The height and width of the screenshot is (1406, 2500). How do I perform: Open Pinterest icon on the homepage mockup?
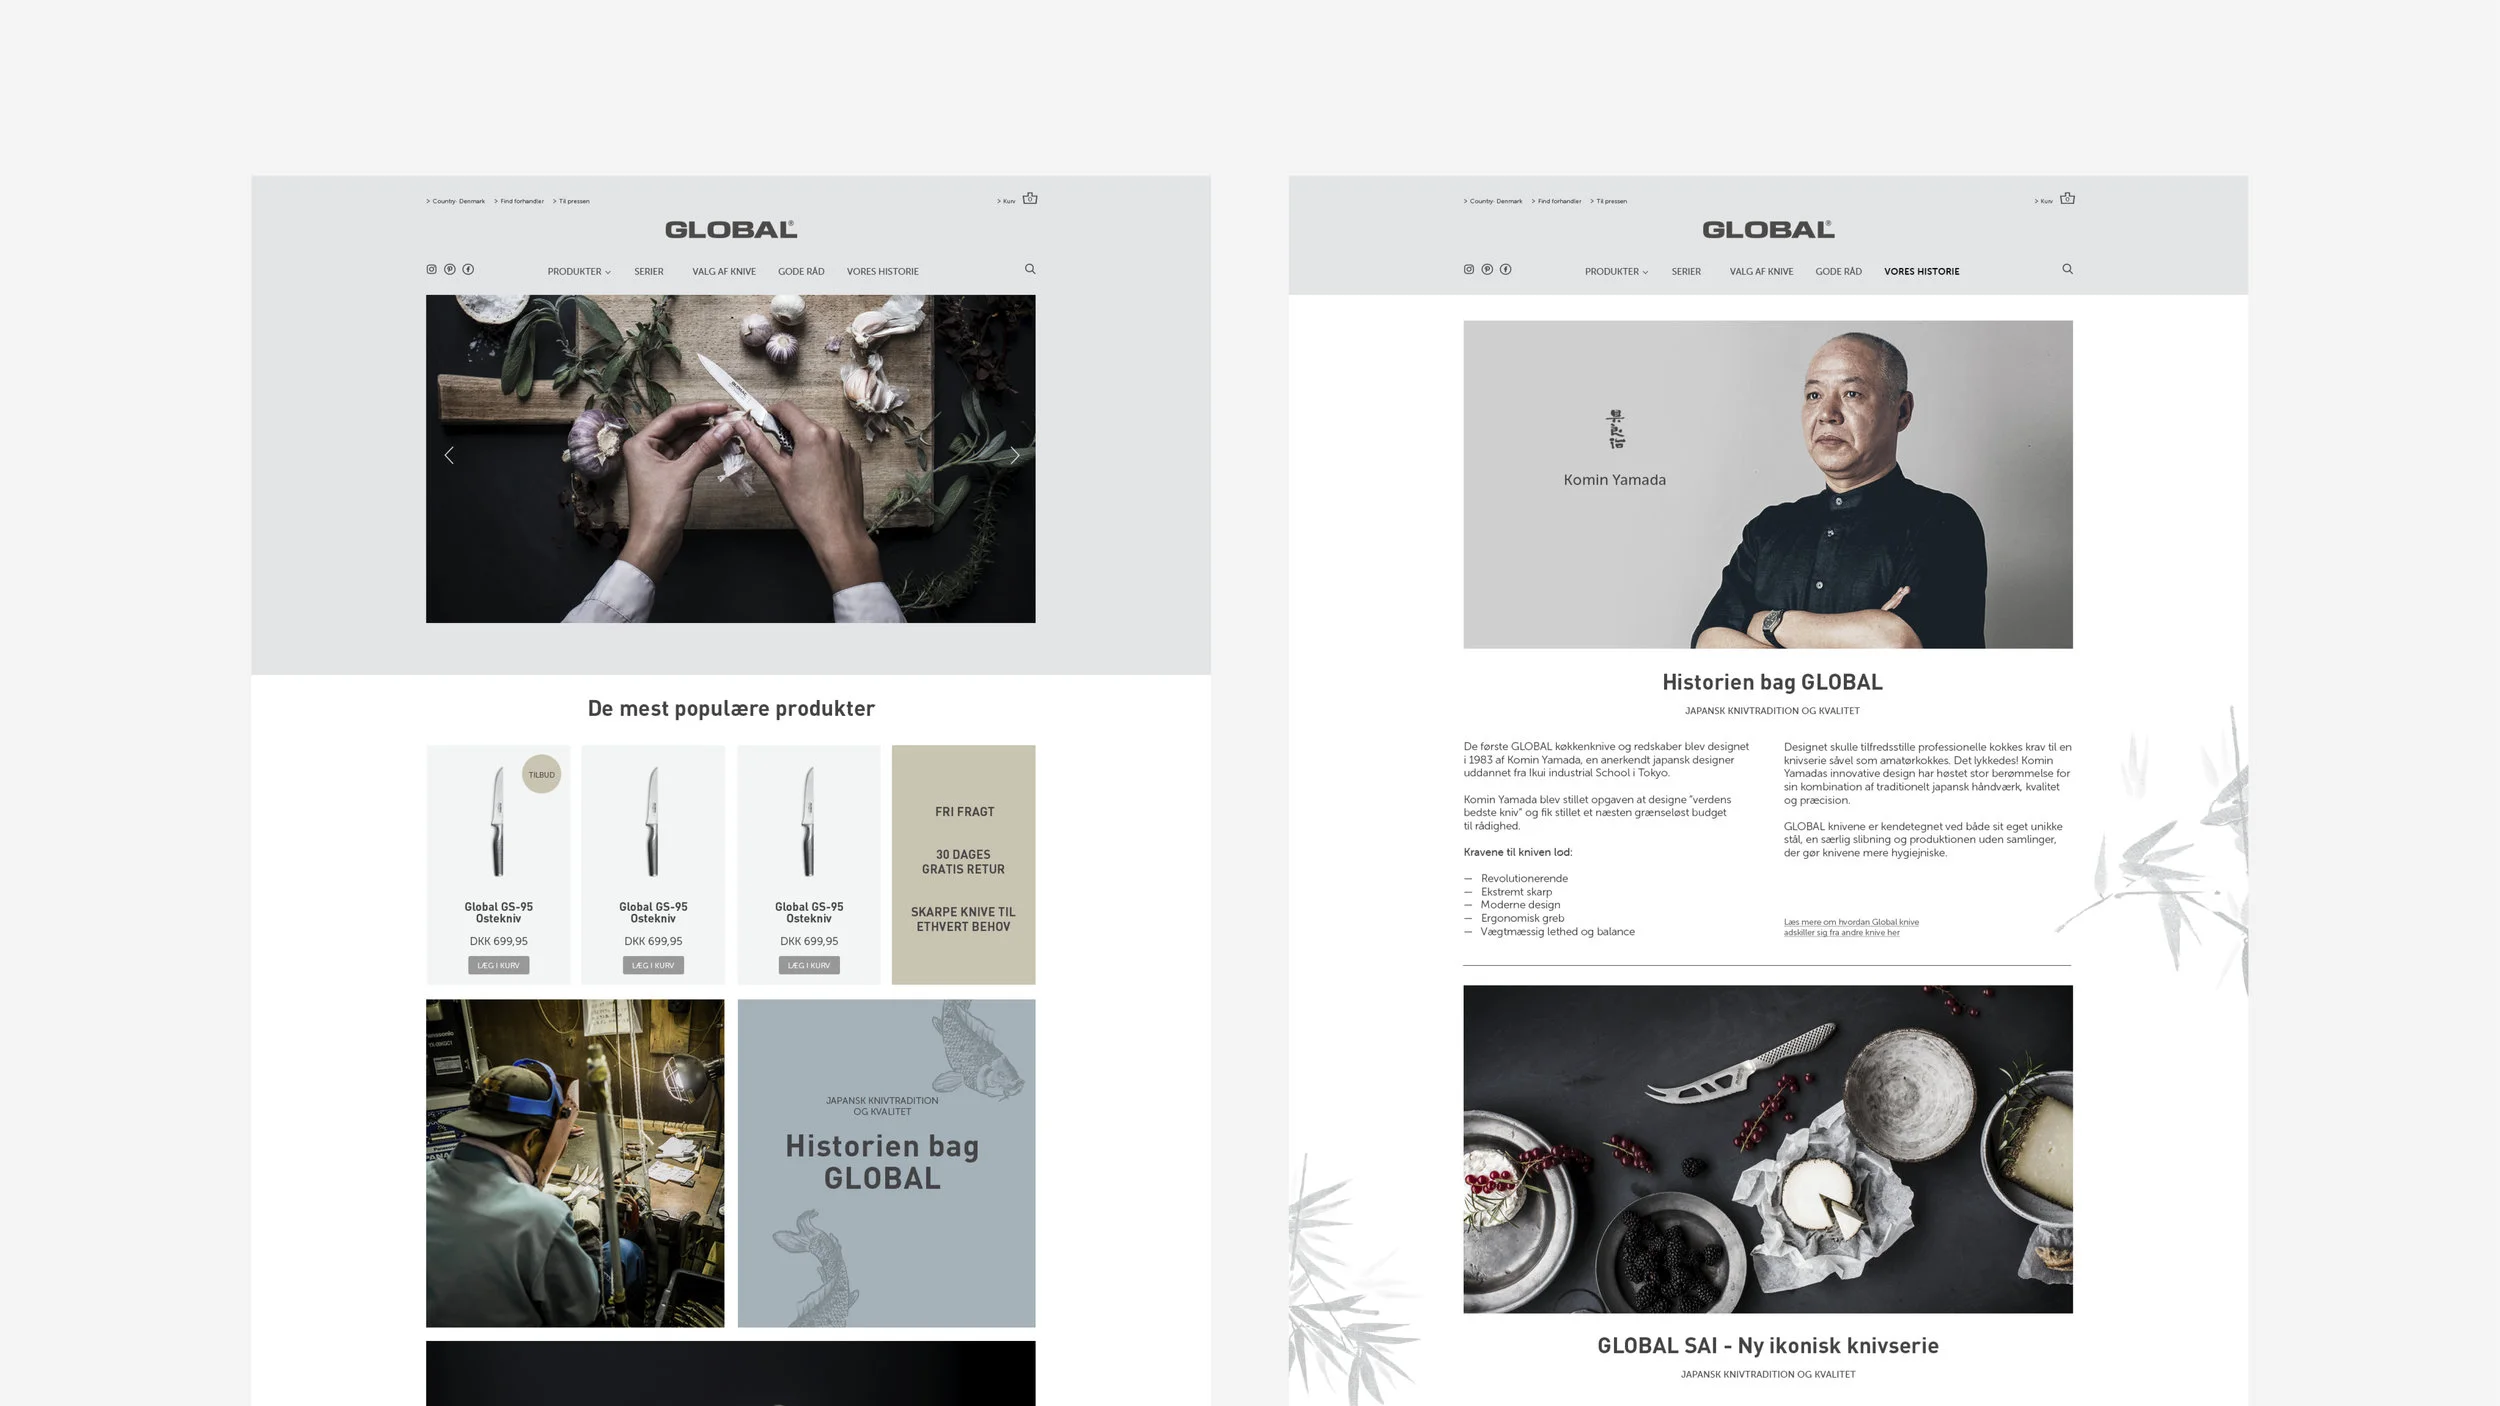point(450,269)
